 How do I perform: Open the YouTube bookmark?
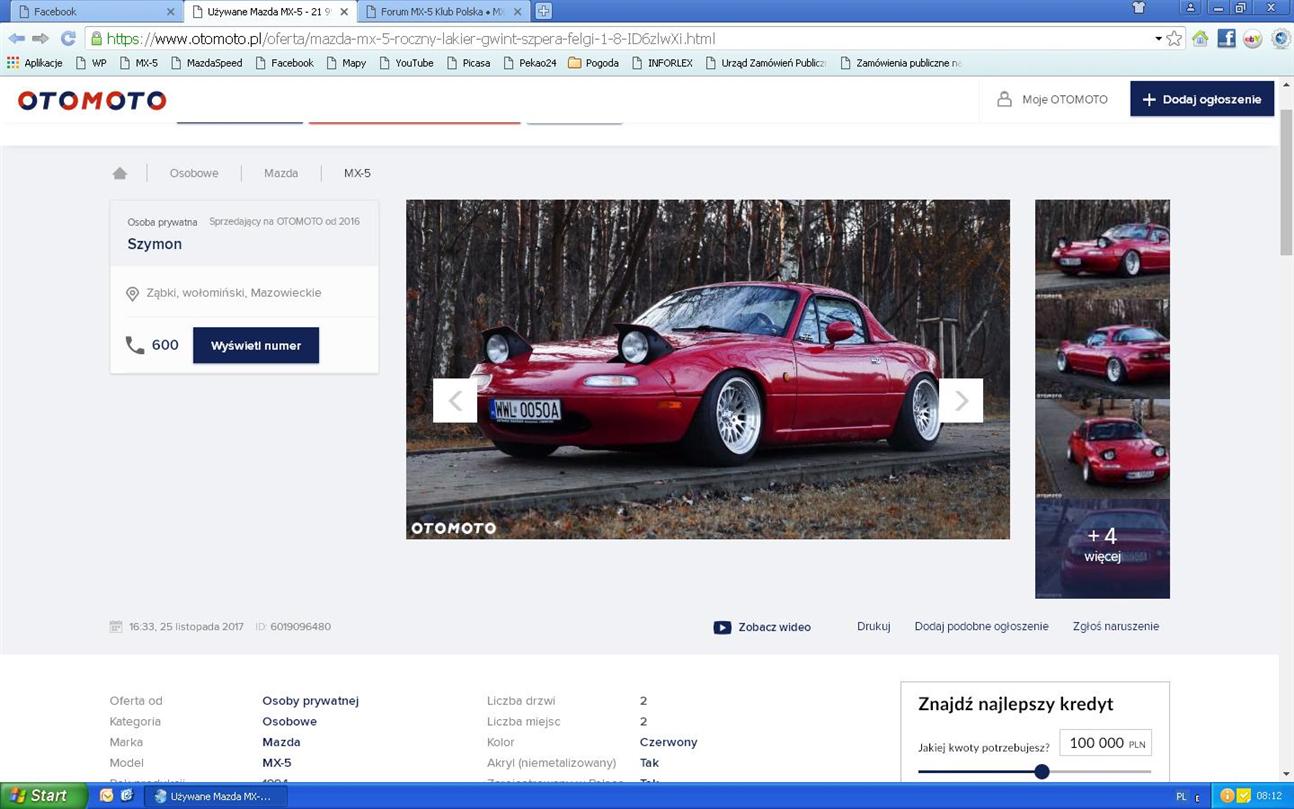click(x=406, y=63)
